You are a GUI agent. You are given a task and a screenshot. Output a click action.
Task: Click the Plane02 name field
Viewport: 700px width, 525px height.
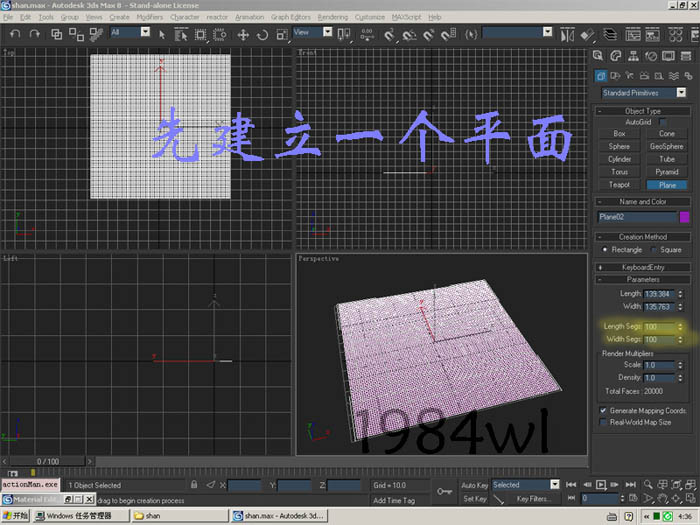pyautogui.click(x=637, y=217)
